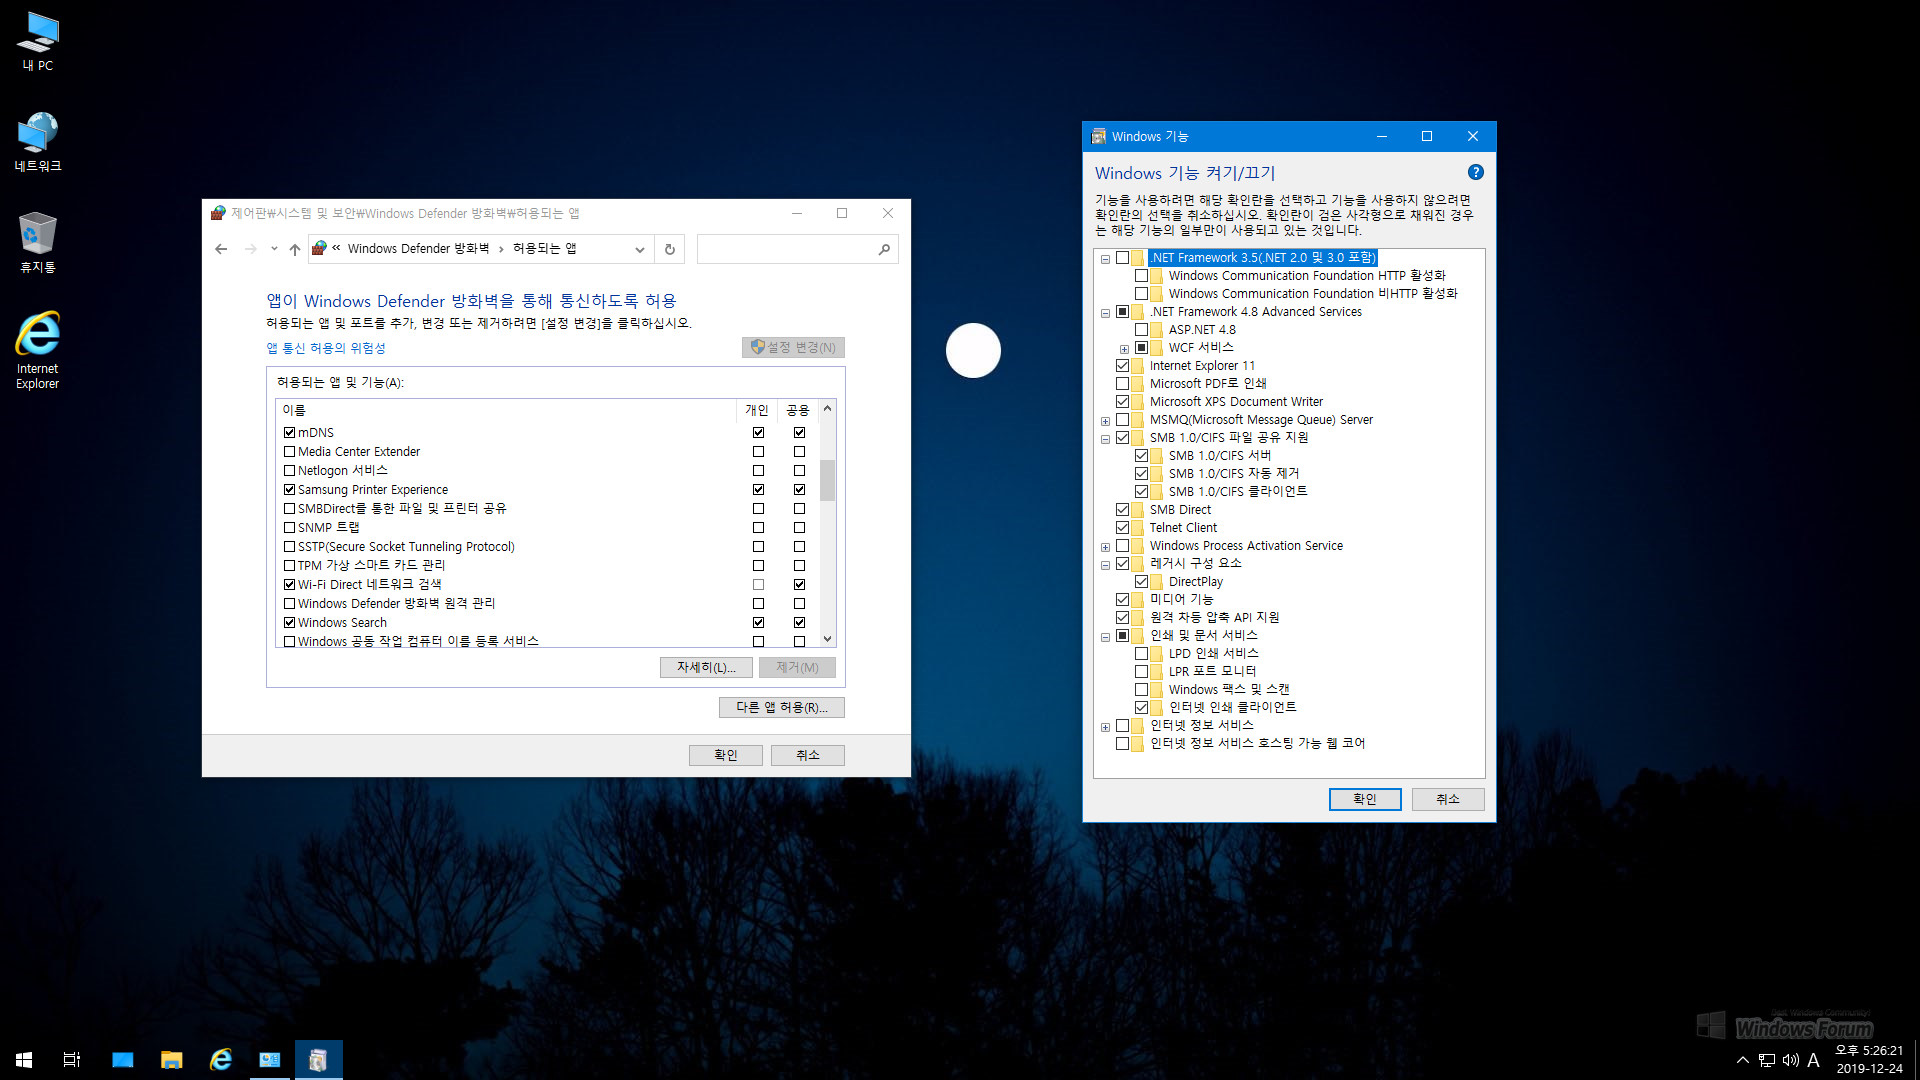Collapse SMB 1.0/CIFS 파일 공유 지원 node
This screenshot has height=1080, width=1920.
[1105, 439]
